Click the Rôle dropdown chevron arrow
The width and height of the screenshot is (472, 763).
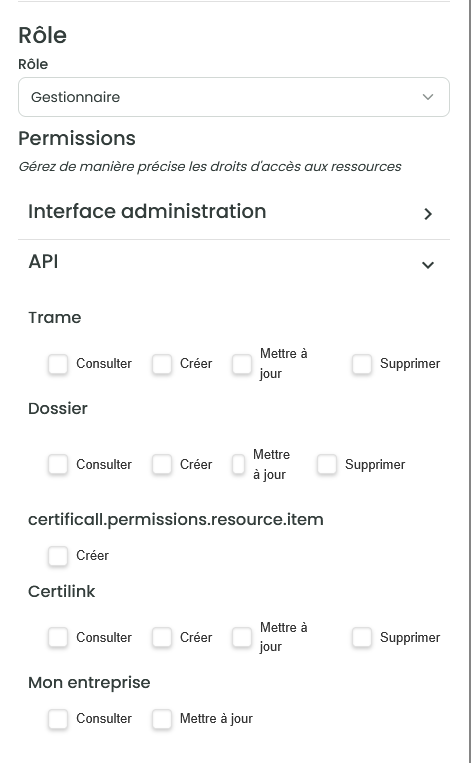pyautogui.click(x=428, y=97)
